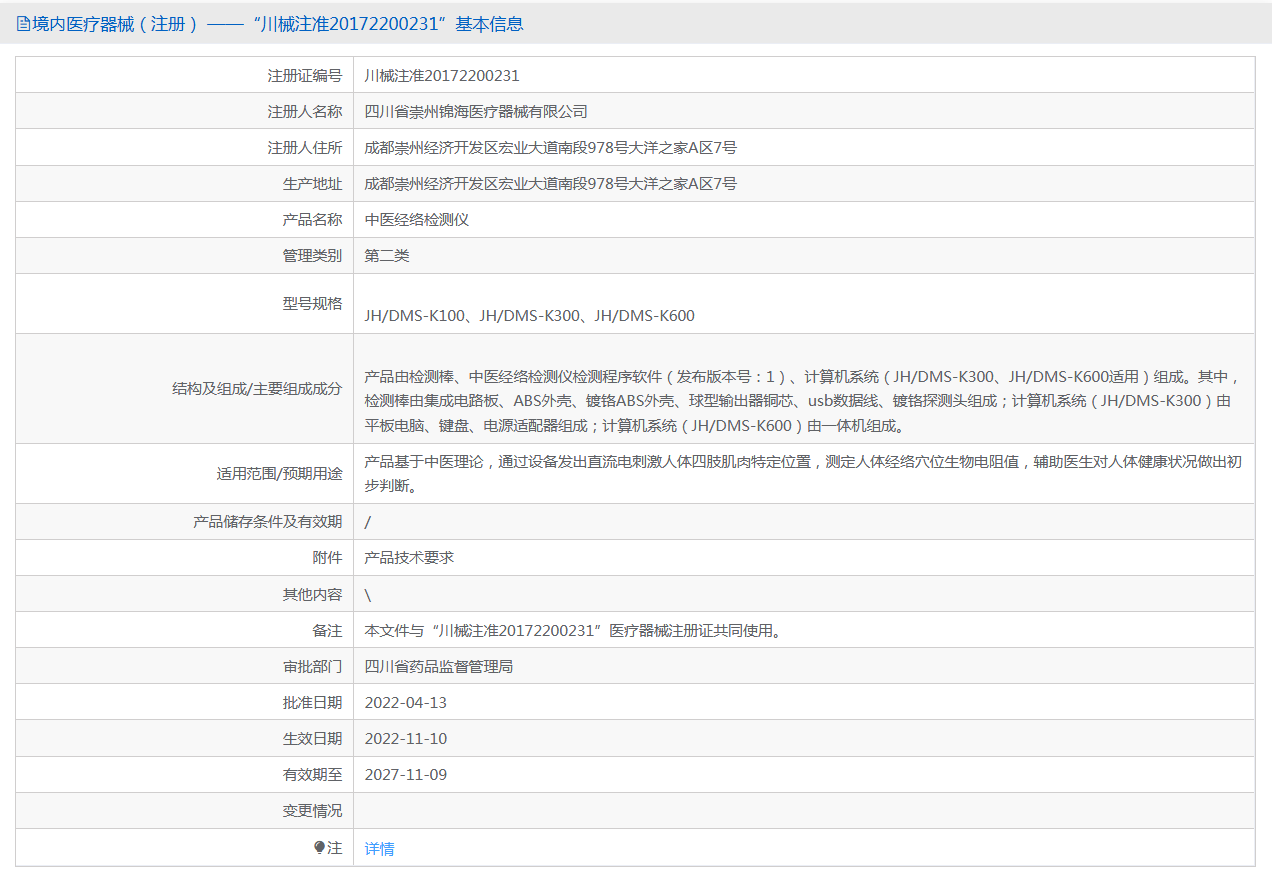Click the 注册人住所 label

point(304,147)
